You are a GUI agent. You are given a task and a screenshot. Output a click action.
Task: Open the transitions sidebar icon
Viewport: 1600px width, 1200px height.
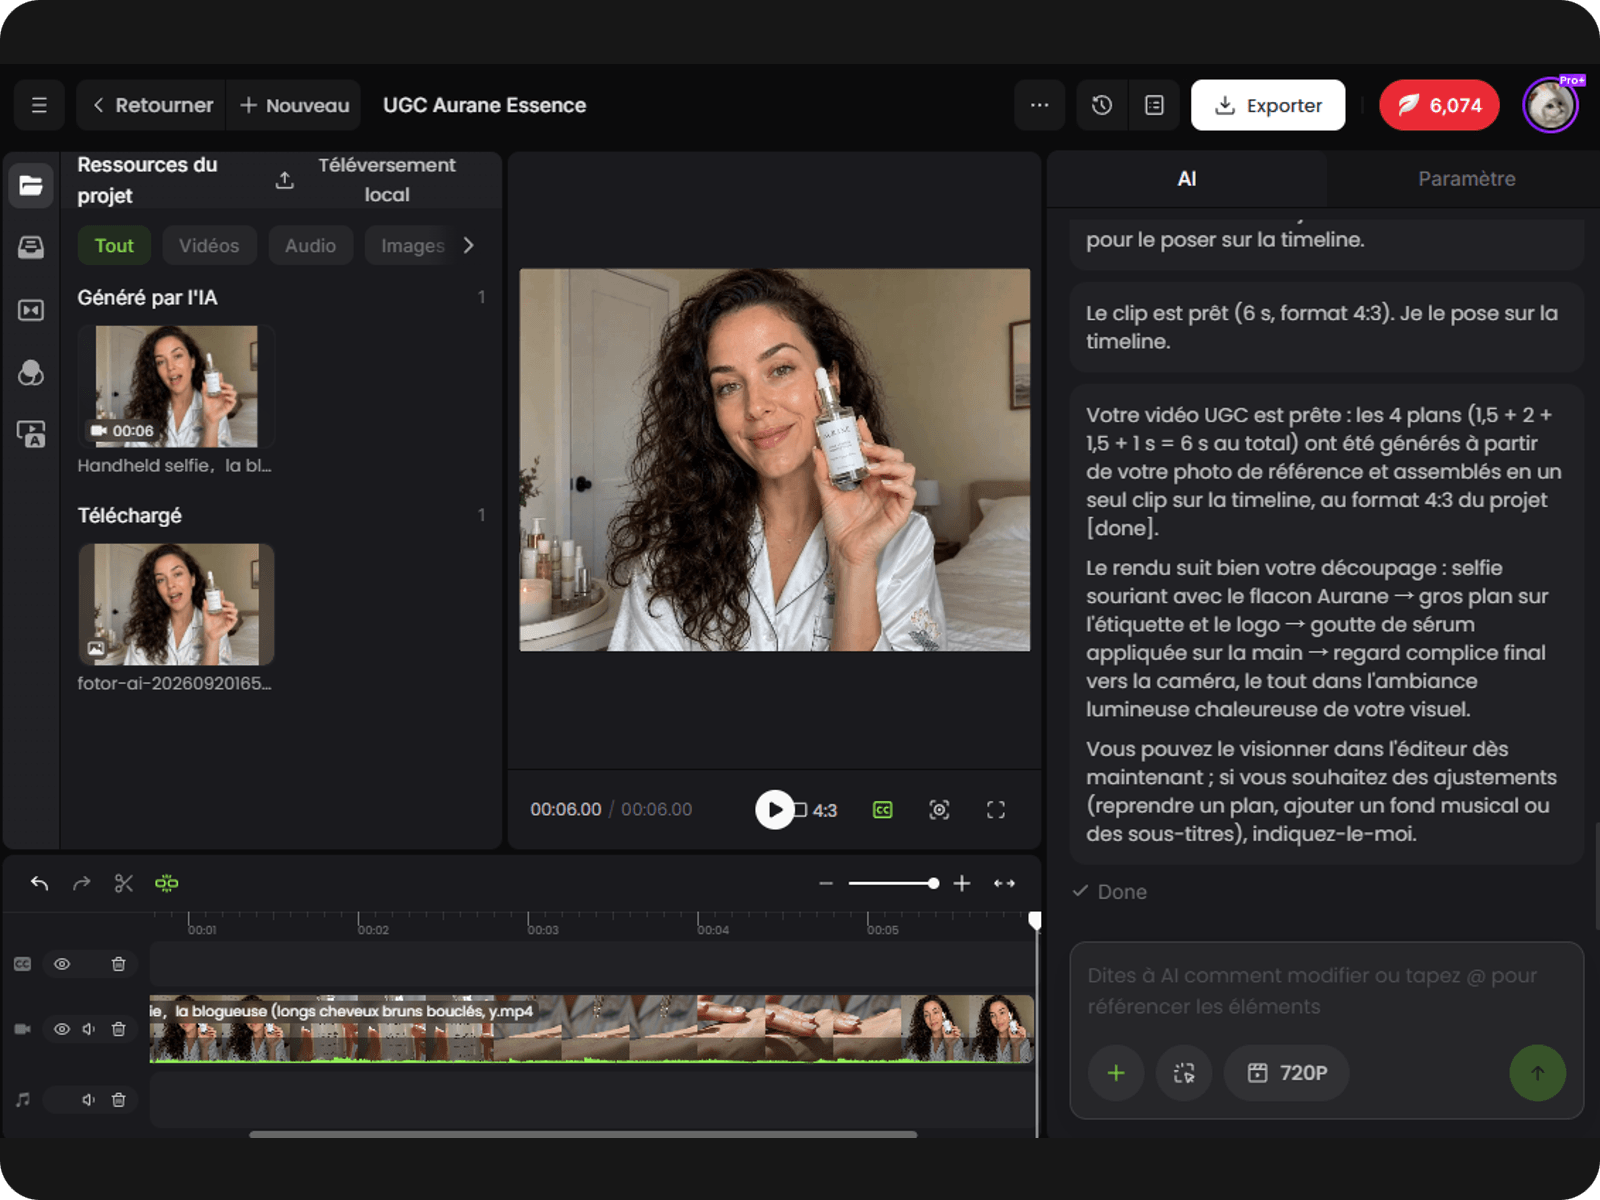(31, 310)
